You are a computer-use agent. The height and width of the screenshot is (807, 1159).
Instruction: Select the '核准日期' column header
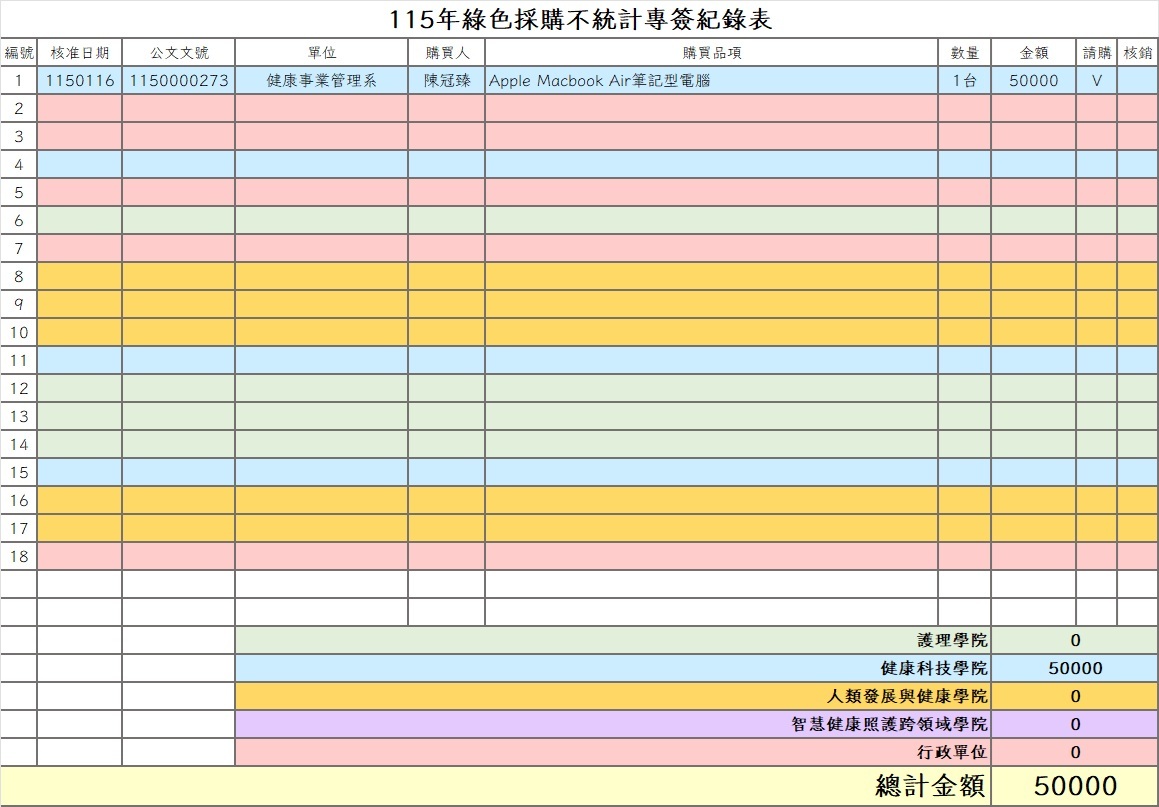[79, 52]
